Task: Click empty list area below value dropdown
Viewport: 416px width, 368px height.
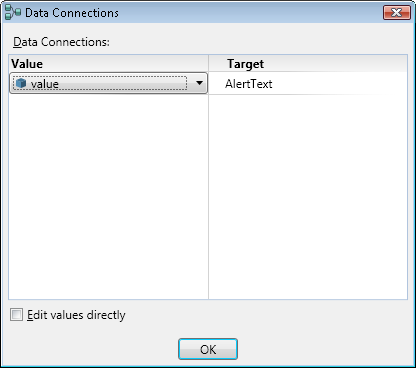Action: pos(108,197)
